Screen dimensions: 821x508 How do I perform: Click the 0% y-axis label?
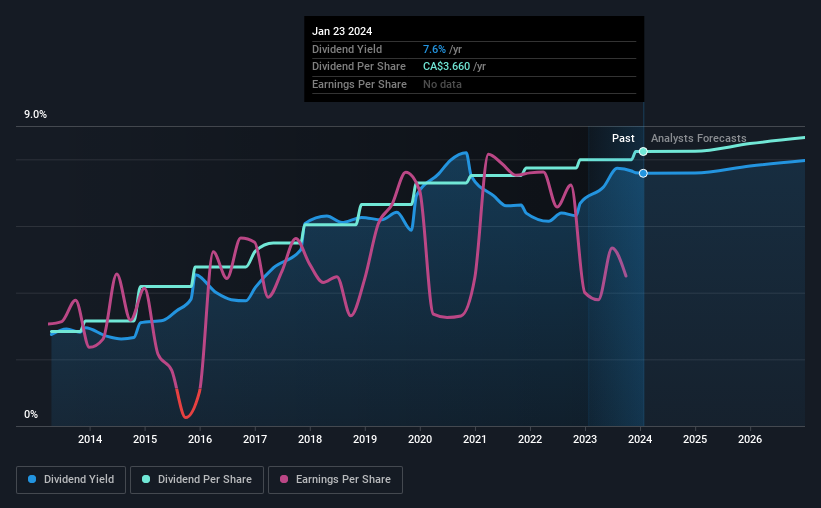point(31,414)
